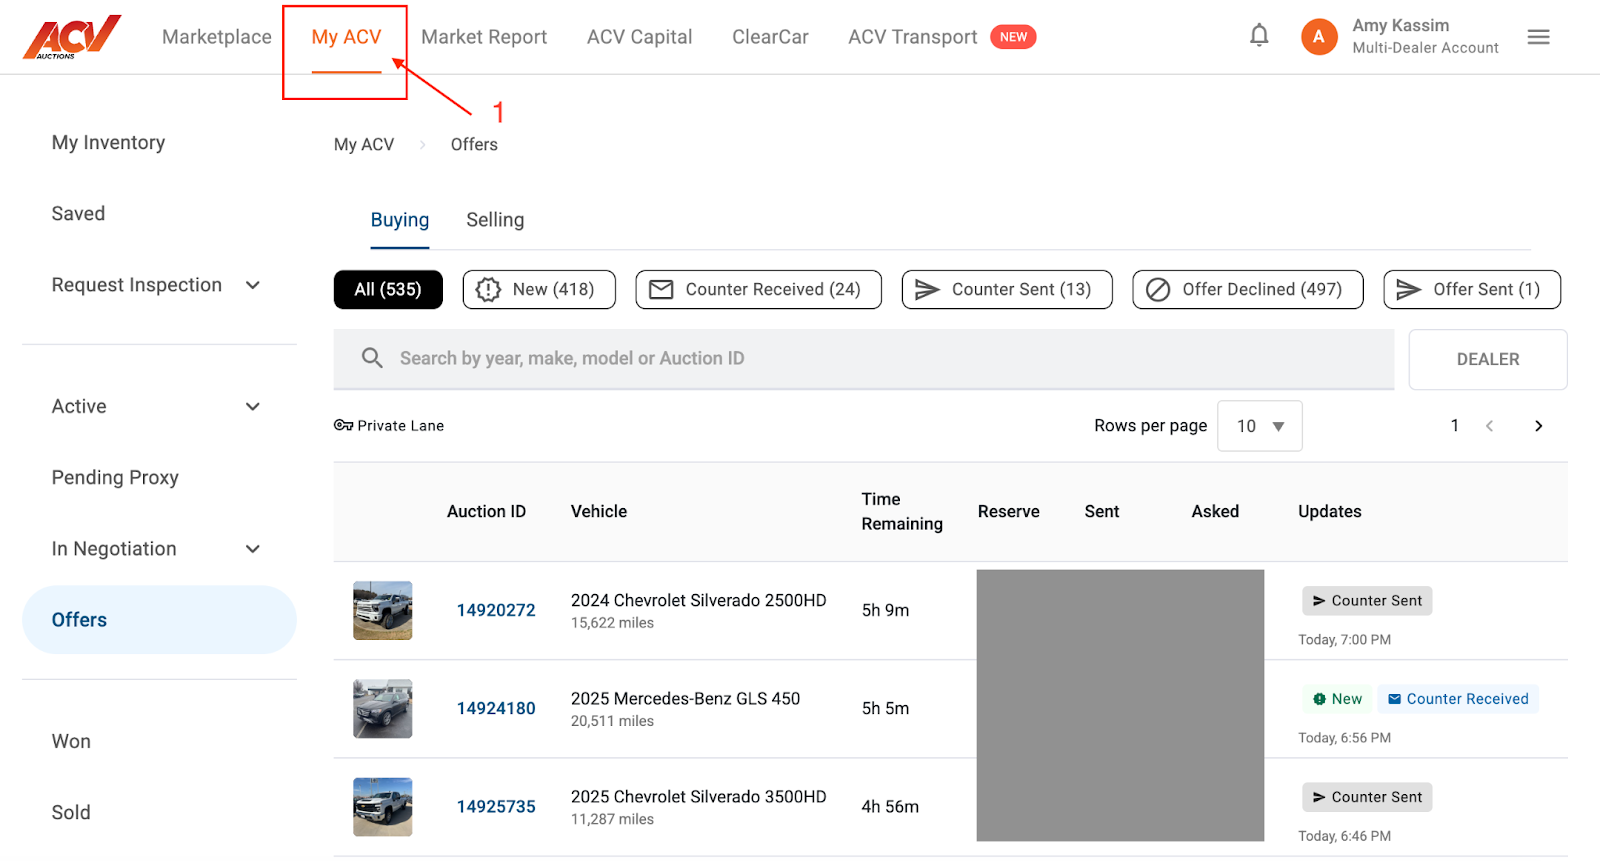Switch to the Buying tab
This screenshot has height=862, width=1600.
[x=400, y=220]
